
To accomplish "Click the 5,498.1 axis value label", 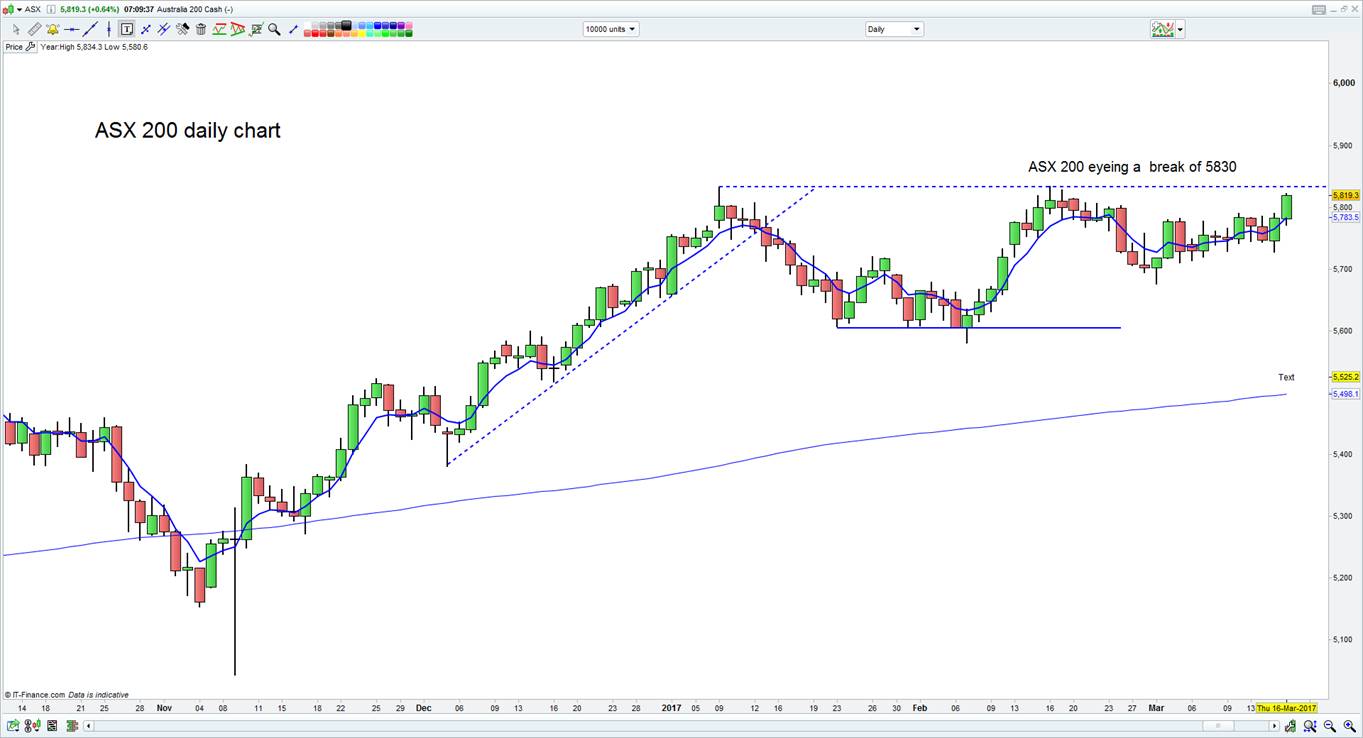I will pos(1345,394).
